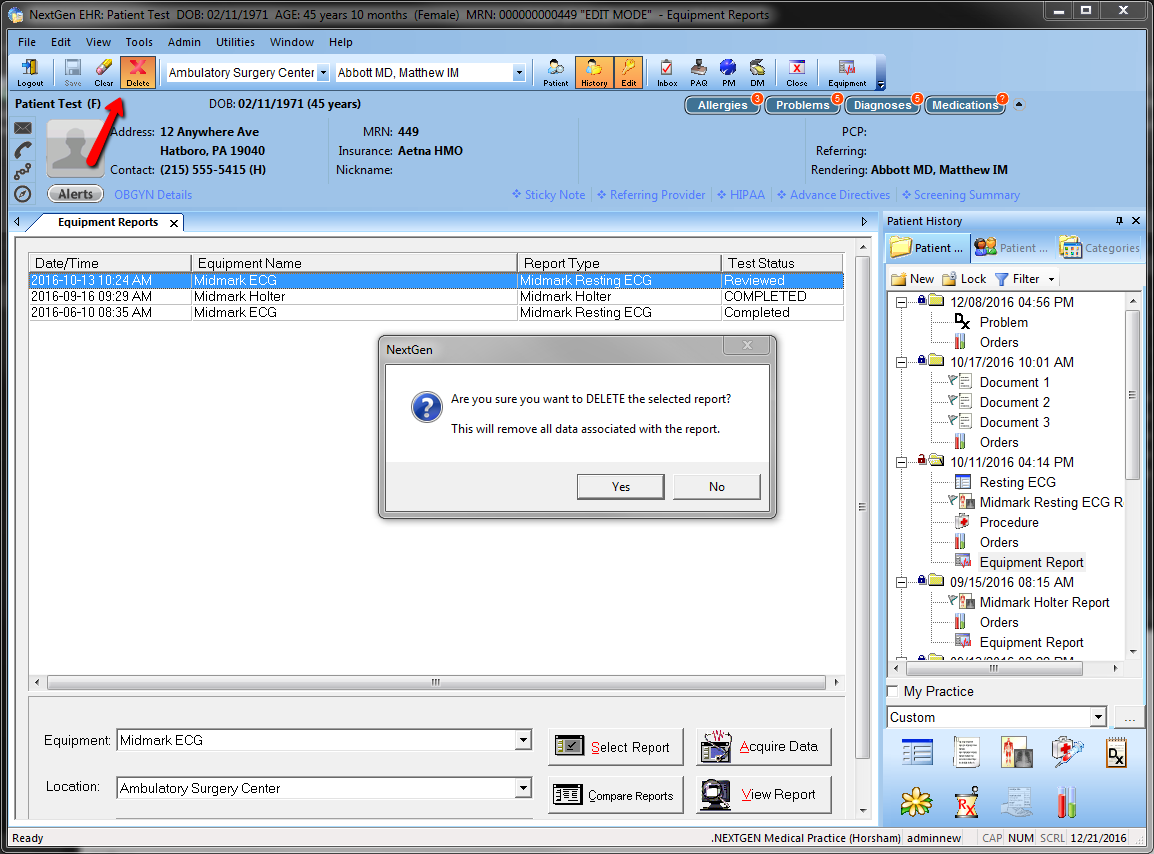Screen dimensions: 1154x854
Task: Open the Allergies button
Action: [723, 105]
